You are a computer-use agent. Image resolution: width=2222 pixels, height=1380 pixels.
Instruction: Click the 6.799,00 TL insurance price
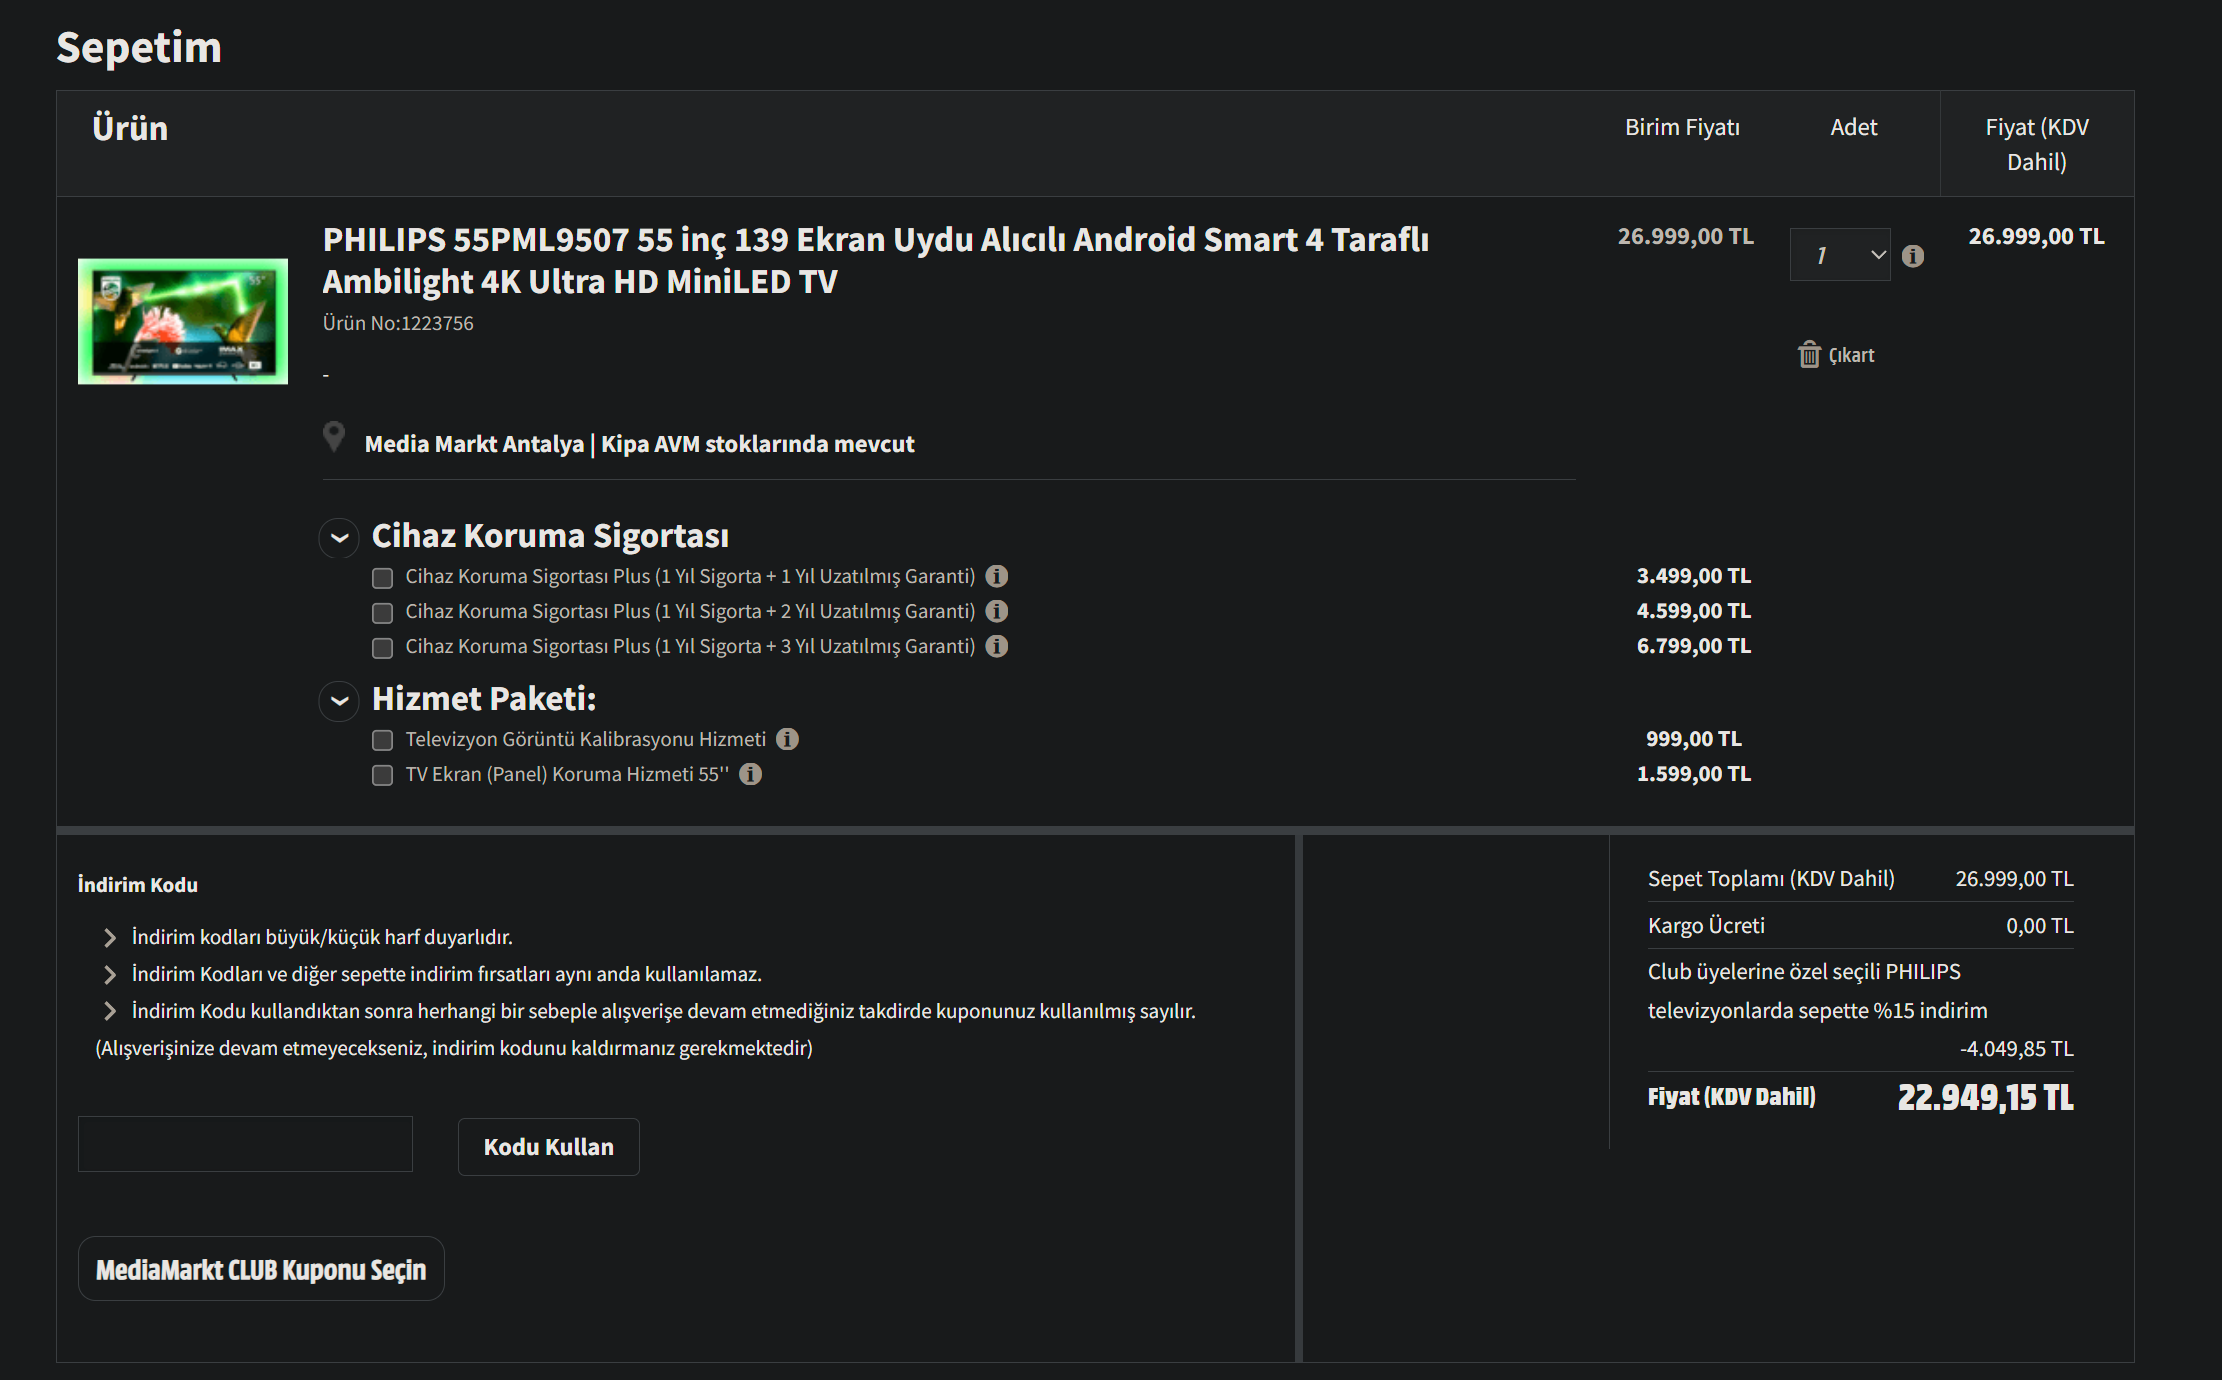pyautogui.click(x=1693, y=646)
